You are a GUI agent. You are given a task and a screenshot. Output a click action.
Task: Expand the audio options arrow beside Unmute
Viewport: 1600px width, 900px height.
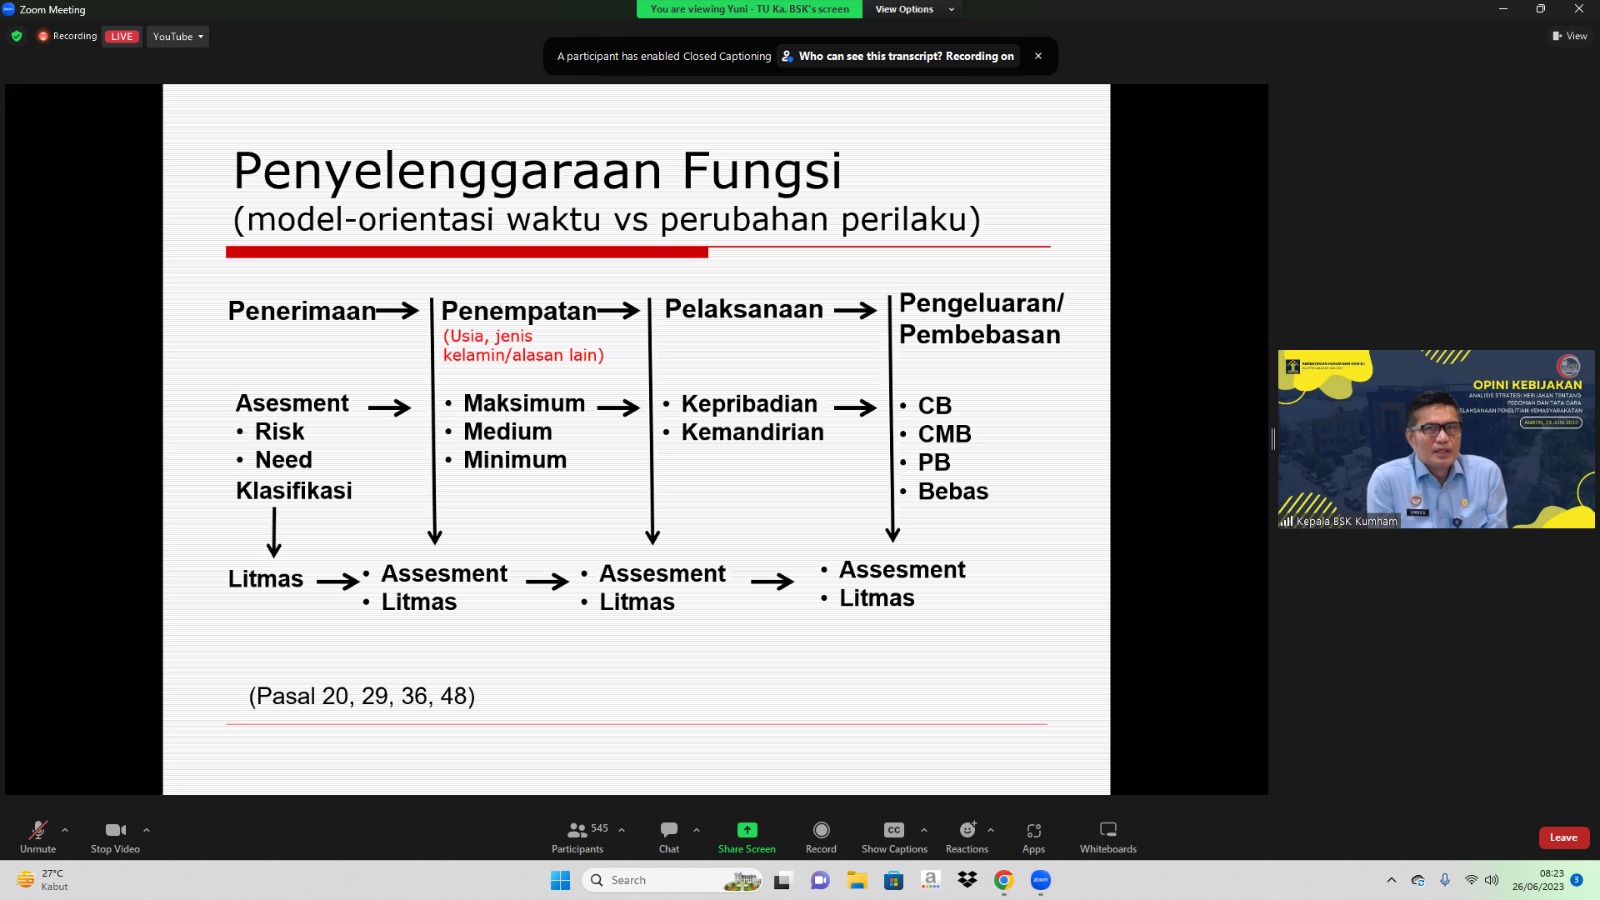65,830
